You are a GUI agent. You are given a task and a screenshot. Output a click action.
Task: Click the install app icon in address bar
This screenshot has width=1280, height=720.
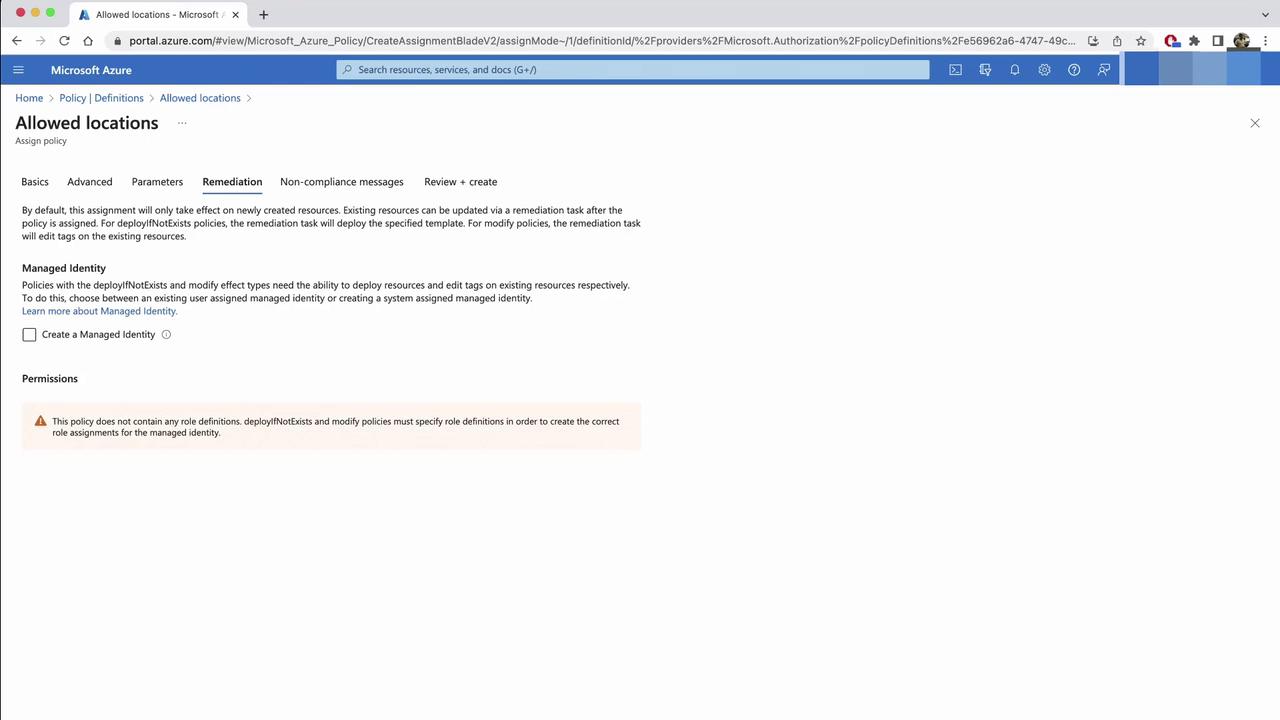click(x=1093, y=41)
